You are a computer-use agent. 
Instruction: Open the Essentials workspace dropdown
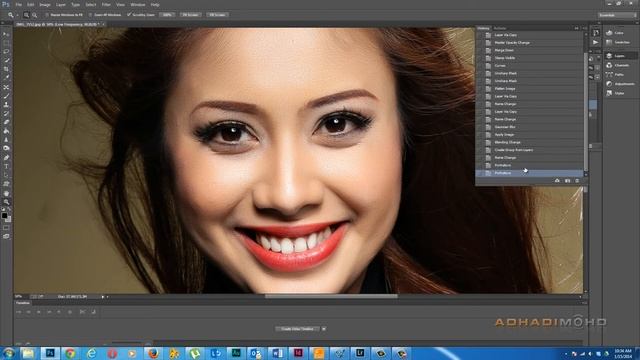pos(617,15)
